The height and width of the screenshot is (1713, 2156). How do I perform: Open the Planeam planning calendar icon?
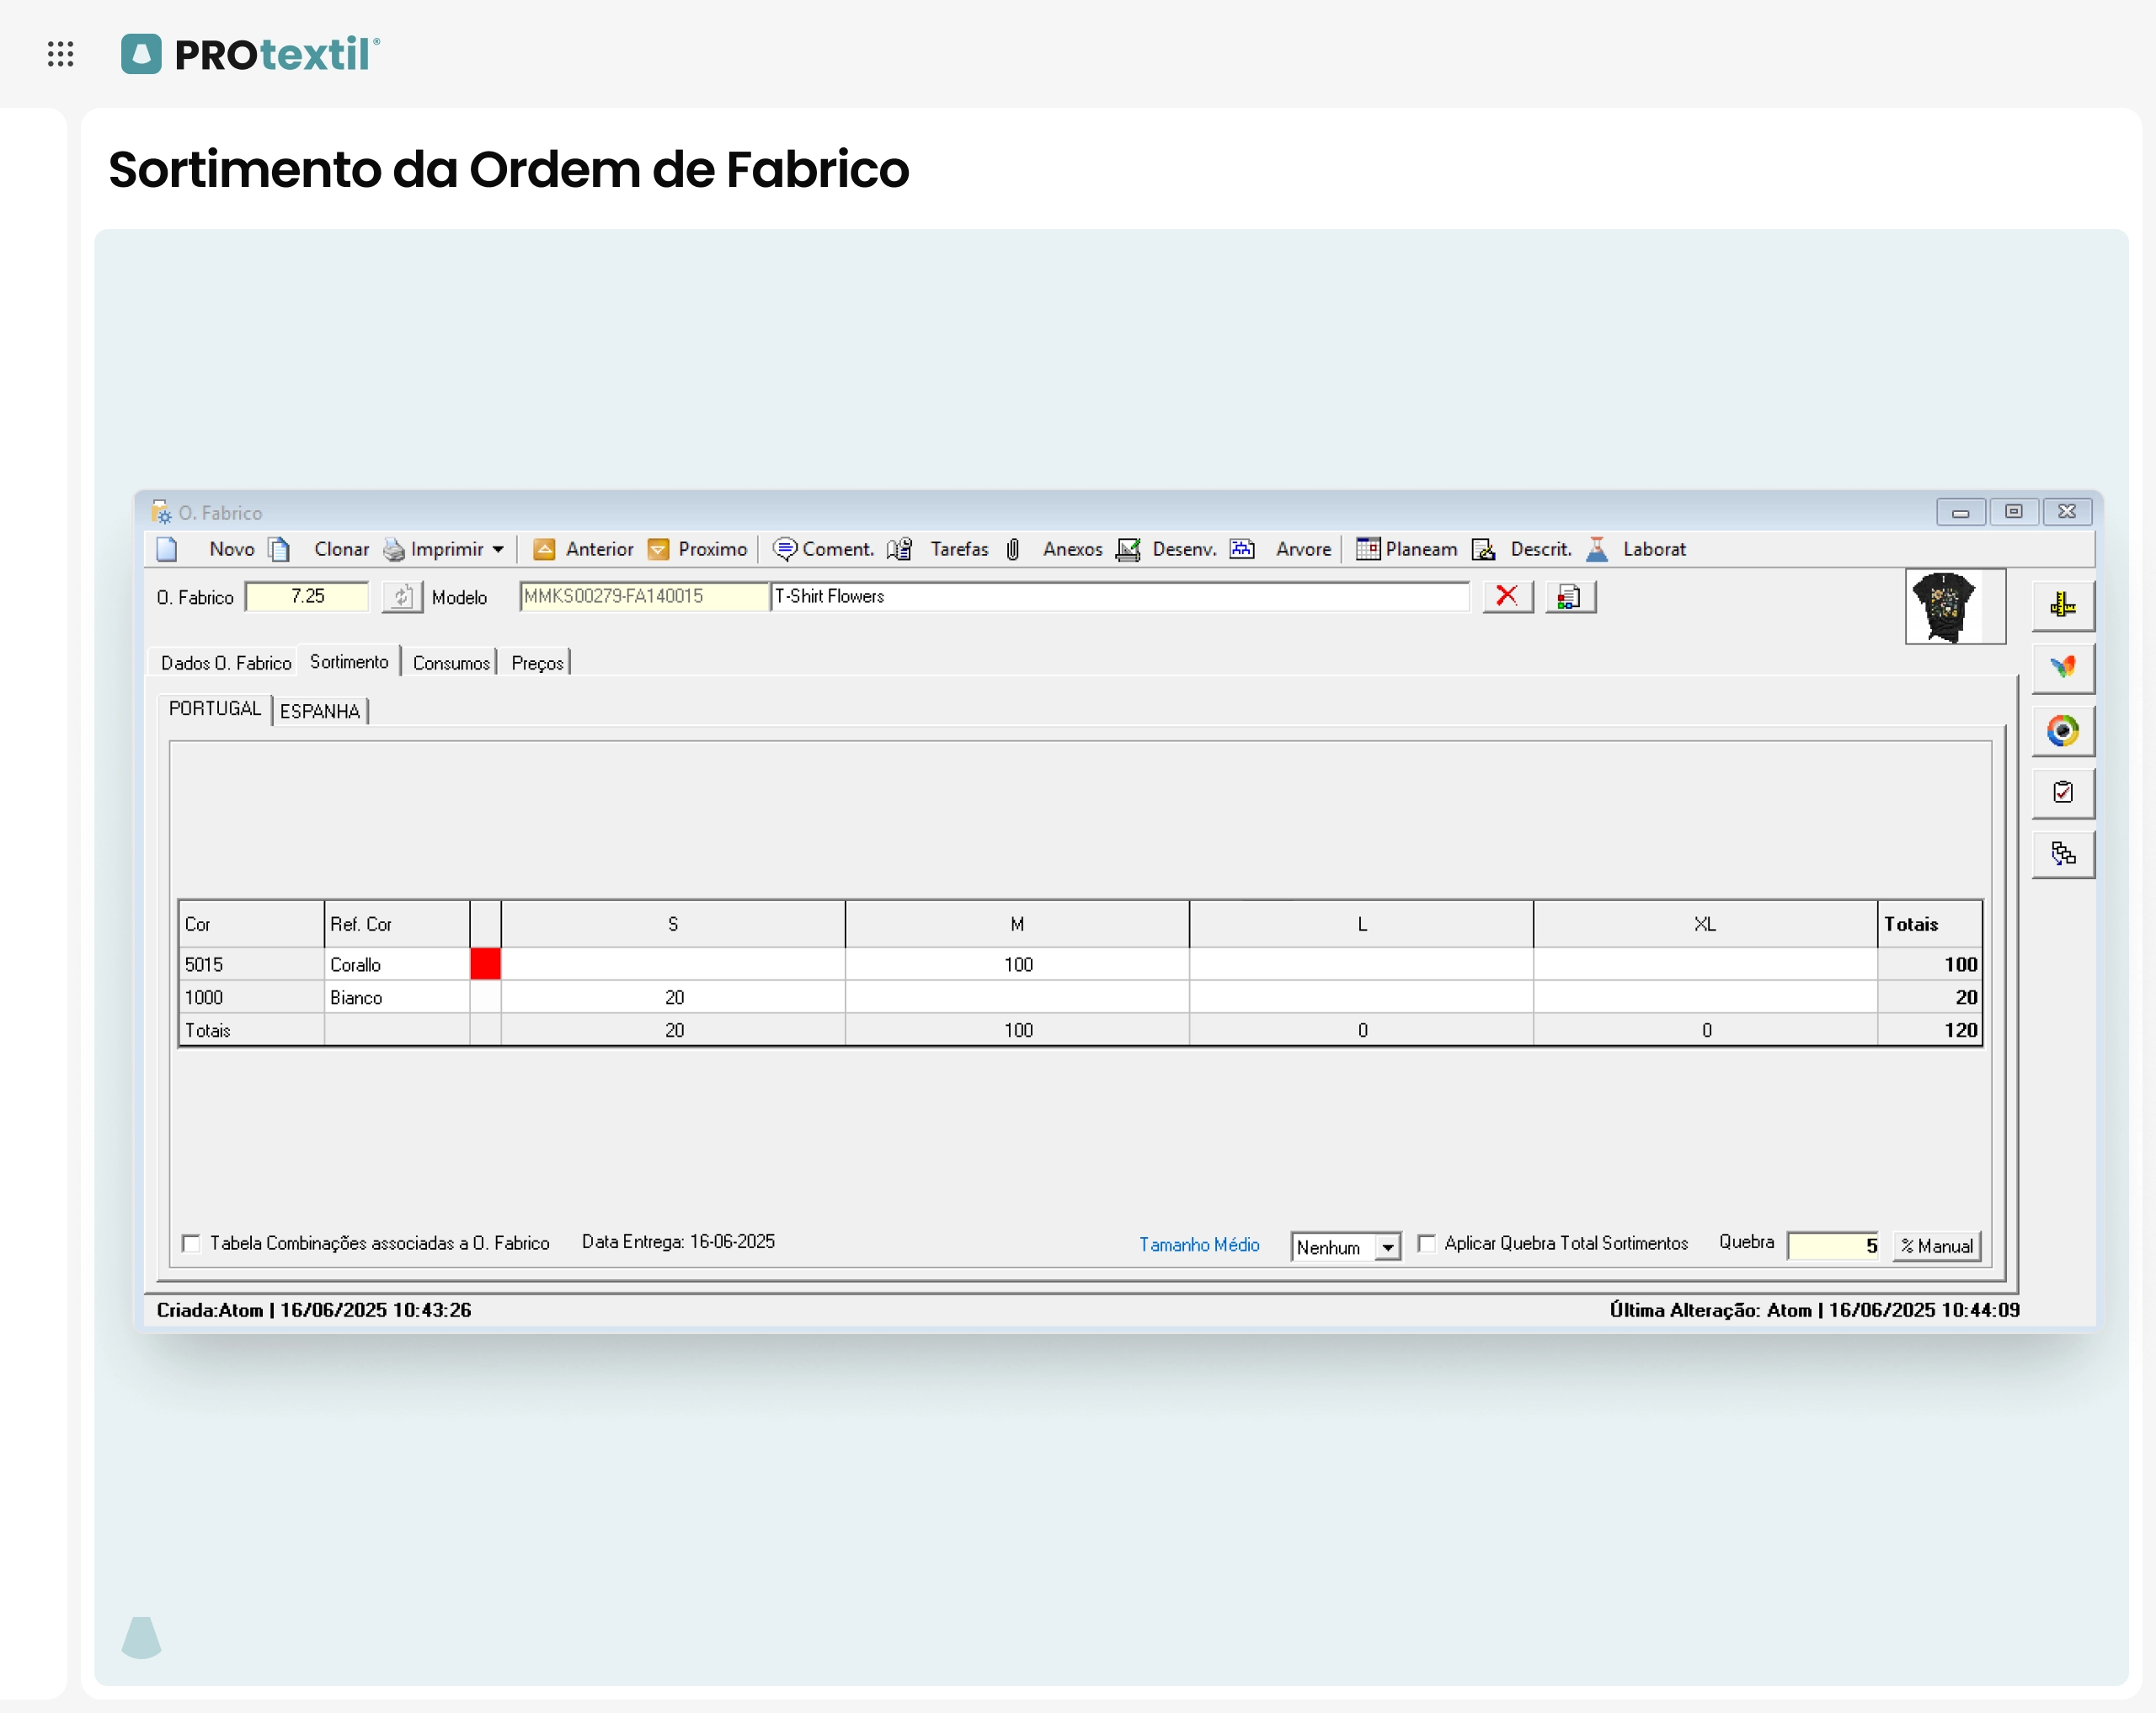[1367, 549]
